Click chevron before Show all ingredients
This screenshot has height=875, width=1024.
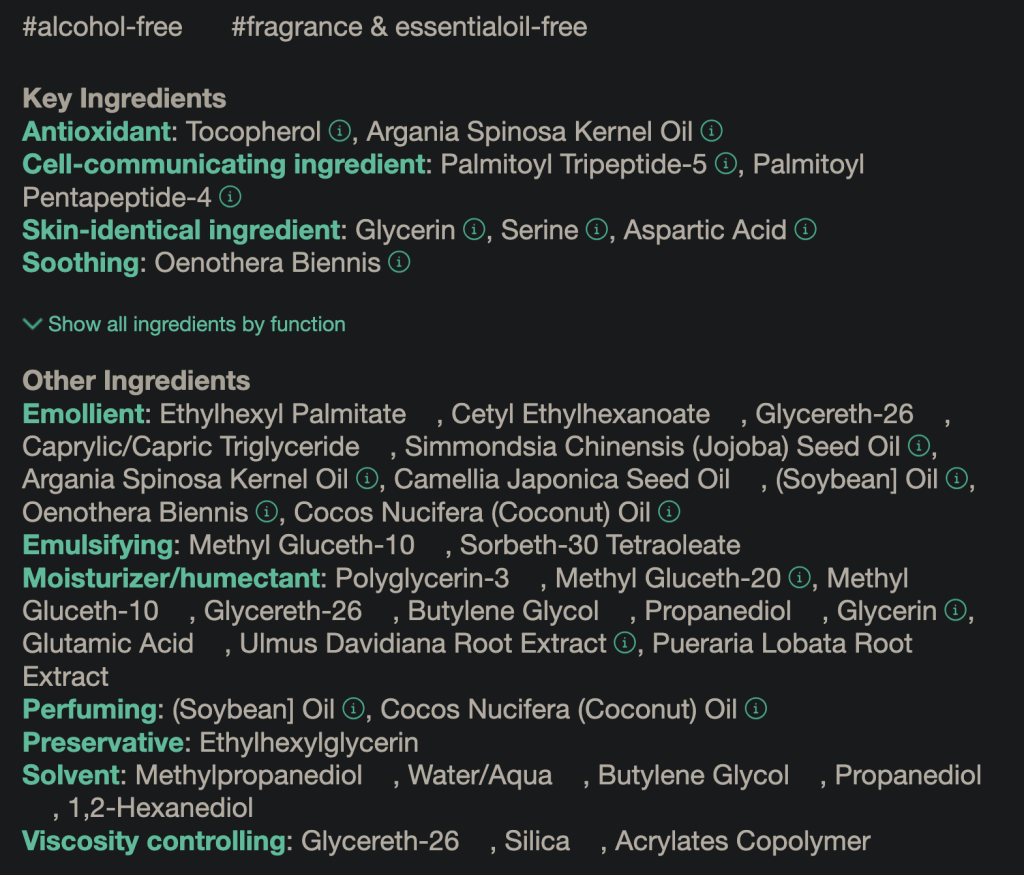(x=32, y=324)
